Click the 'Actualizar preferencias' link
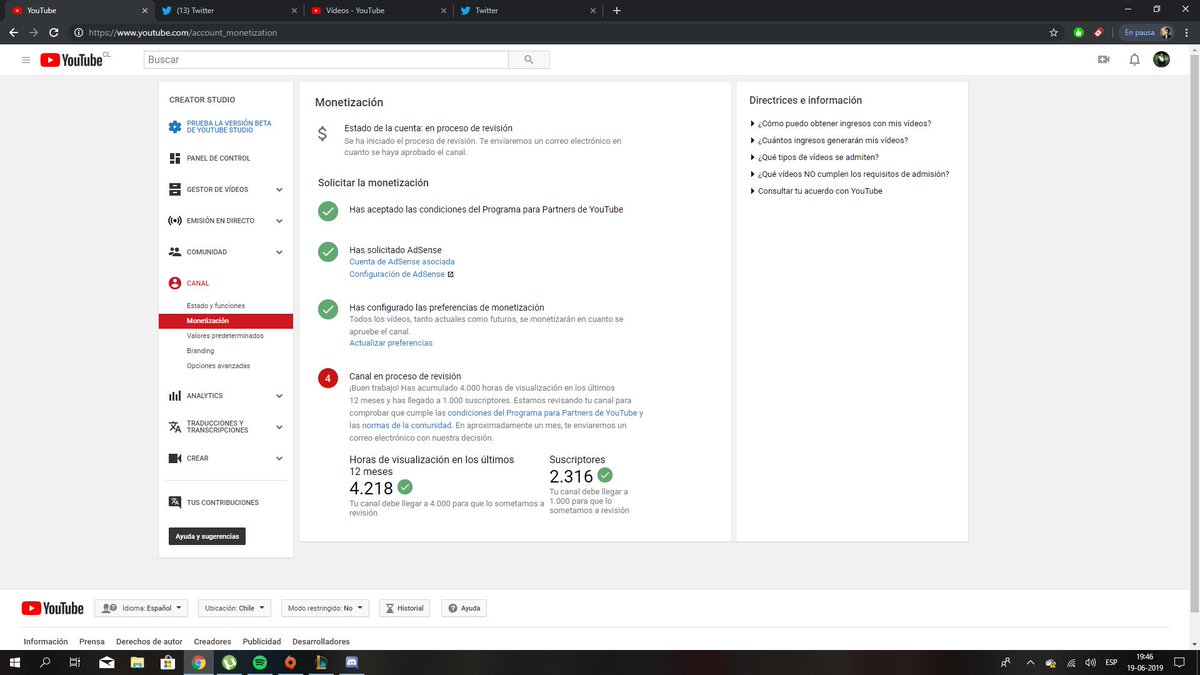Viewport: 1200px width, 675px height. pyautogui.click(x=391, y=343)
